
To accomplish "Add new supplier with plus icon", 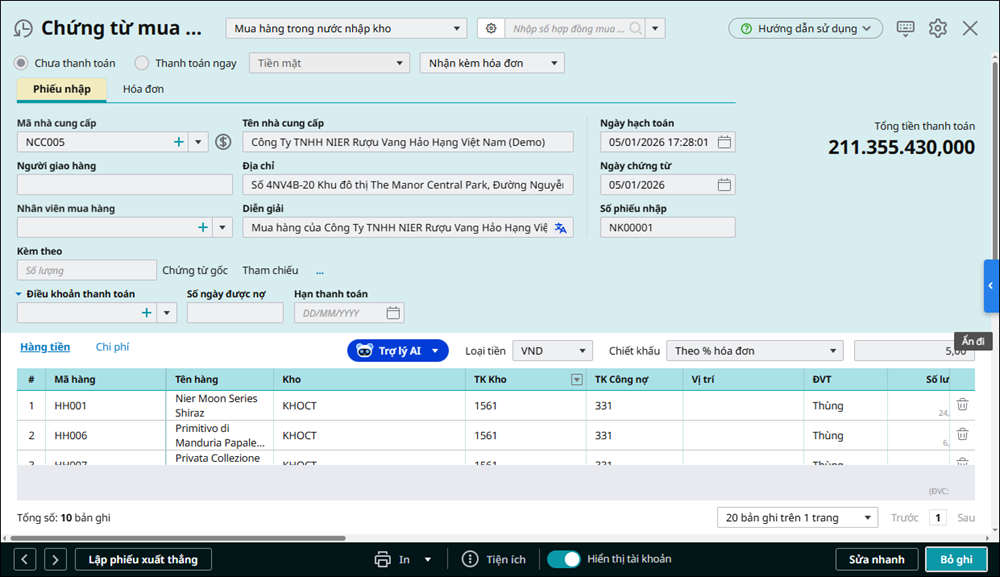I will coord(179,142).
